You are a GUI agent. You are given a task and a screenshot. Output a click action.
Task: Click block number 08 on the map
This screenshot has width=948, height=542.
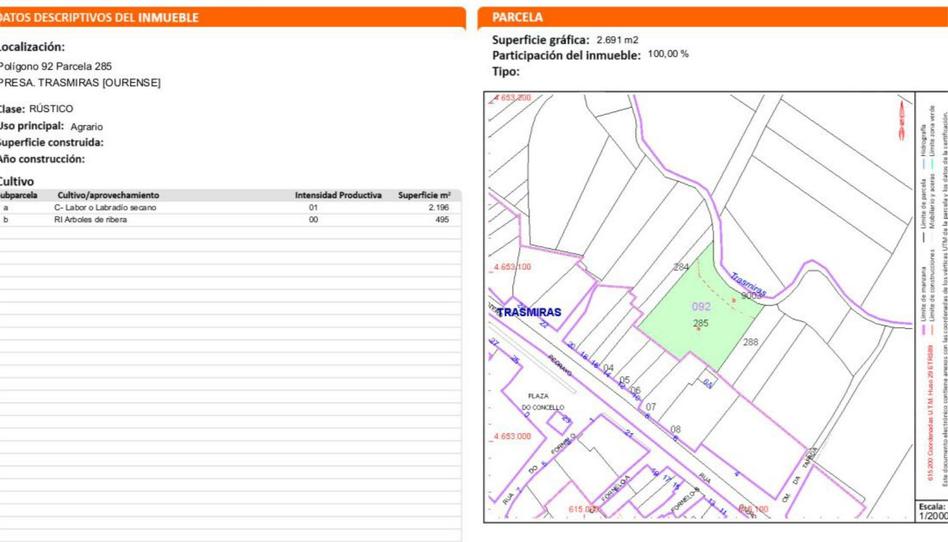675,429
